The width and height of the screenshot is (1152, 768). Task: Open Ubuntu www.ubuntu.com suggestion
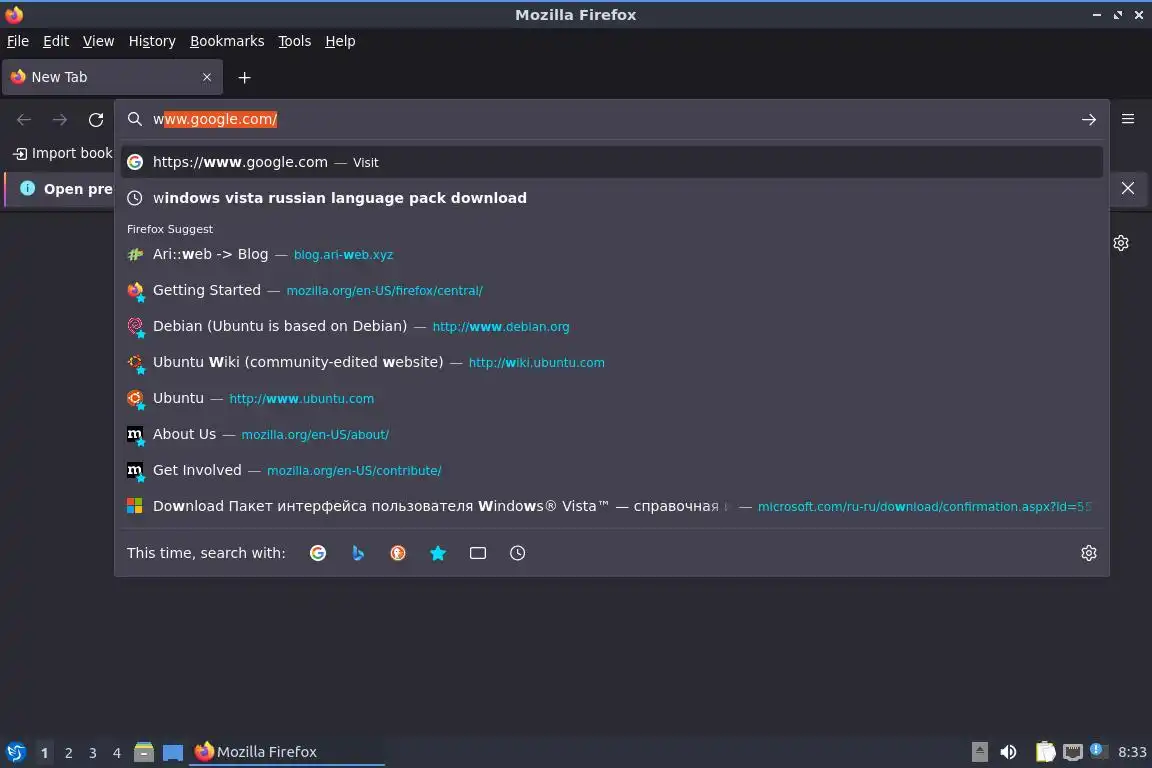tap(611, 398)
